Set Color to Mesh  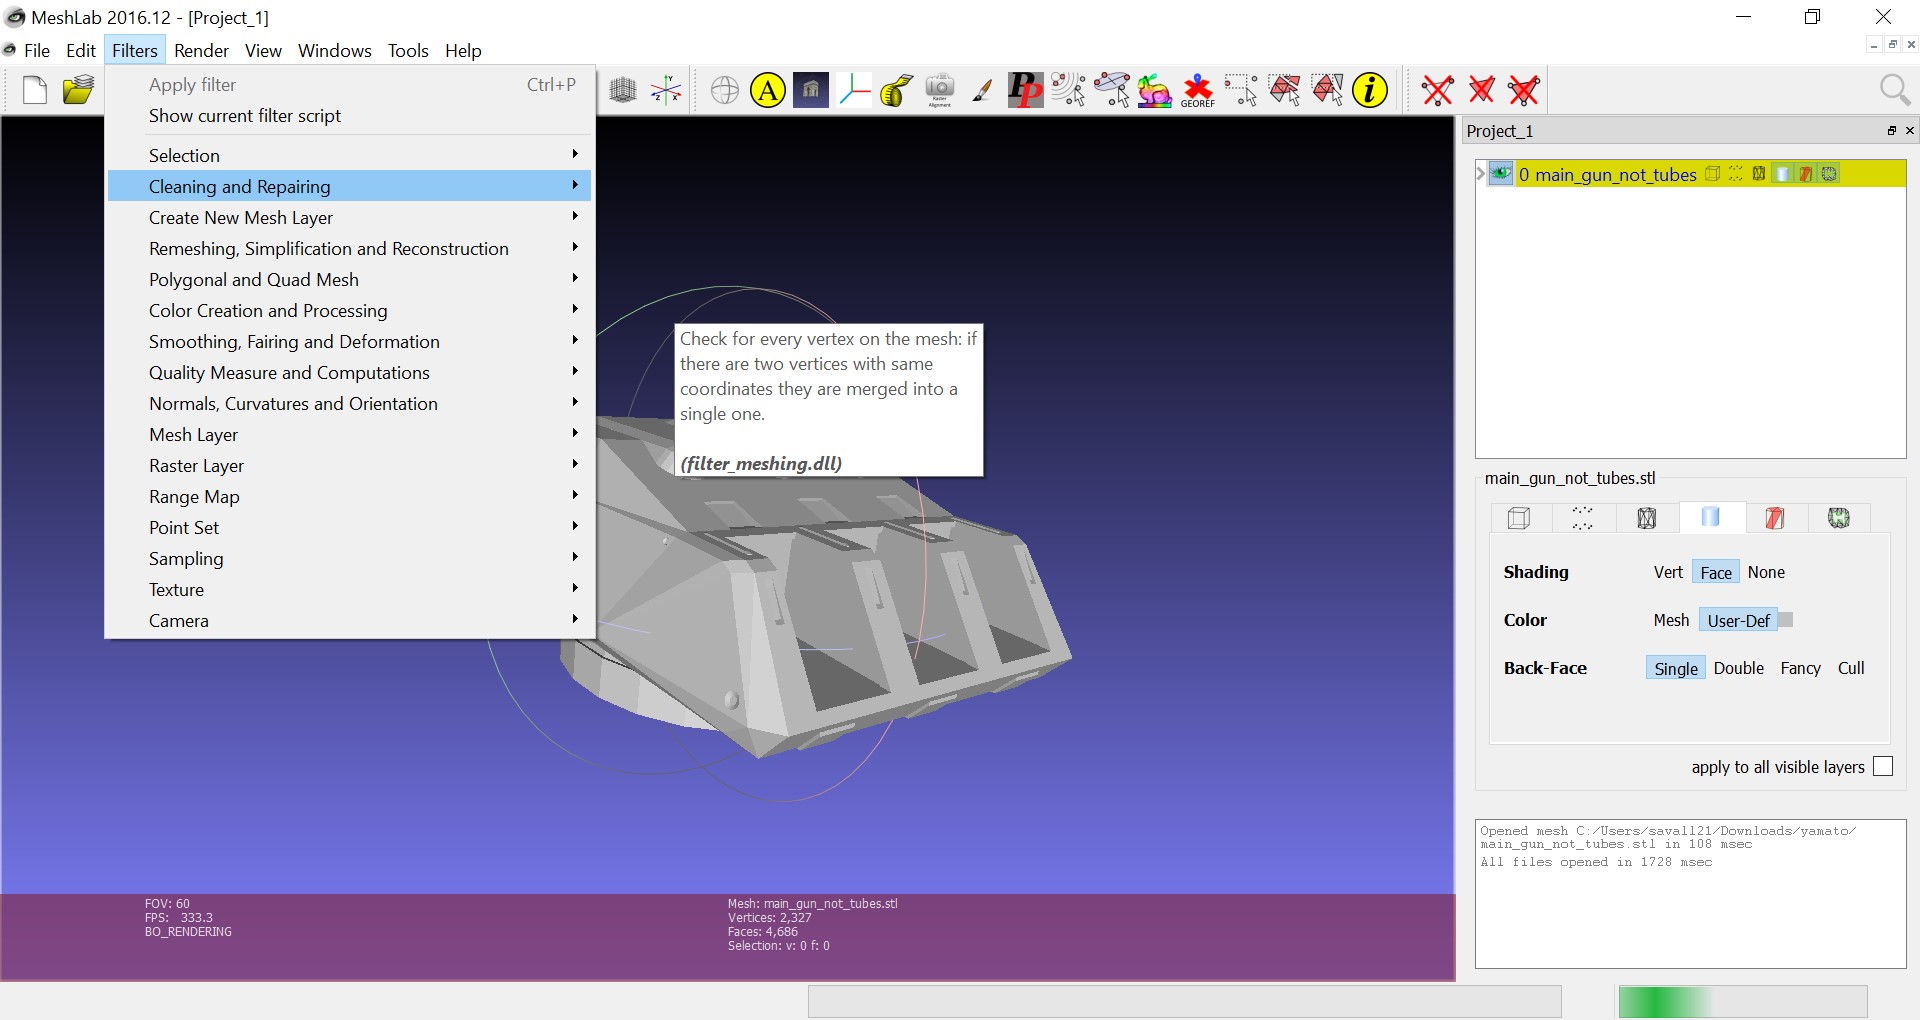(1671, 620)
